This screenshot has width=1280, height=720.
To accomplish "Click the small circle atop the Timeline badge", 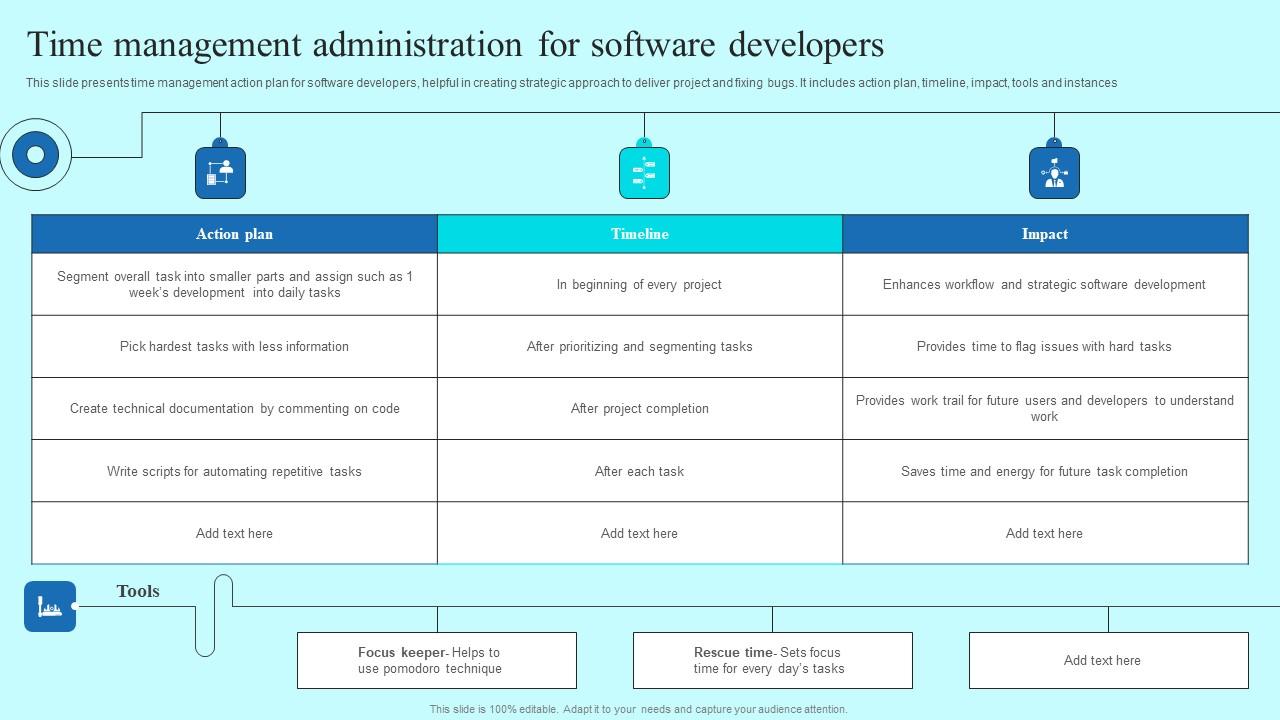I will coord(643,141).
